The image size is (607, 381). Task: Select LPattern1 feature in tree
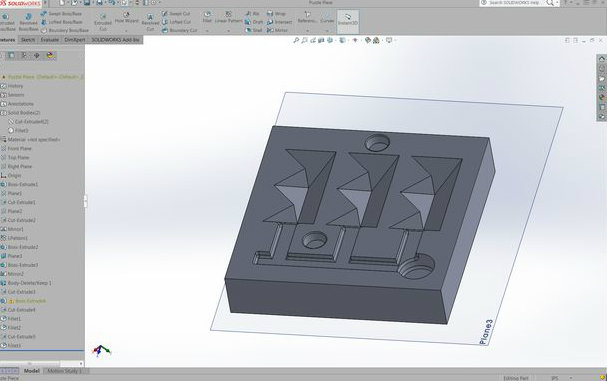pyautogui.click(x=14, y=238)
